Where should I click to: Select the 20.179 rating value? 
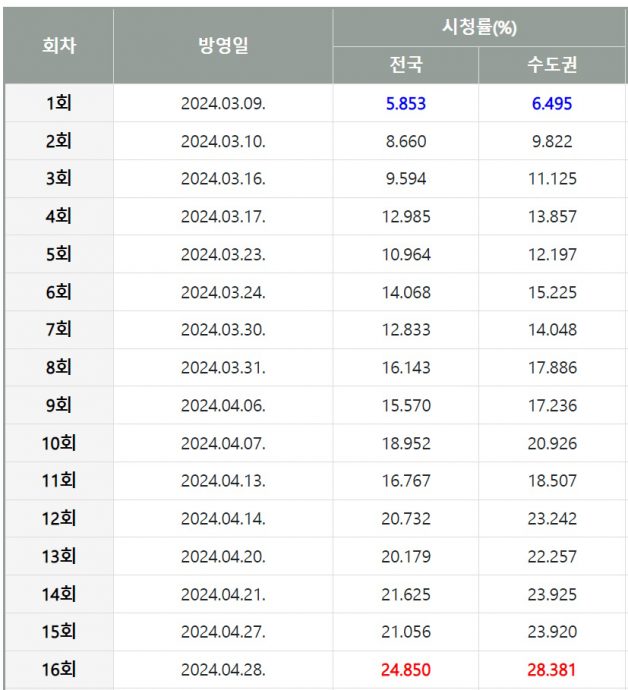click(406, 556)
